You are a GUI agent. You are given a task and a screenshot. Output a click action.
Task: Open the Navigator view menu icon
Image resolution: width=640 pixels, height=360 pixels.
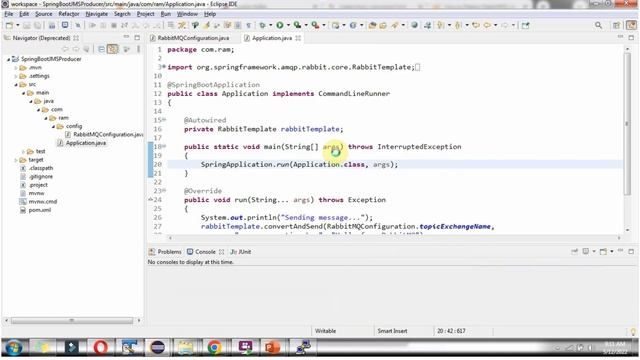(138, 49)
